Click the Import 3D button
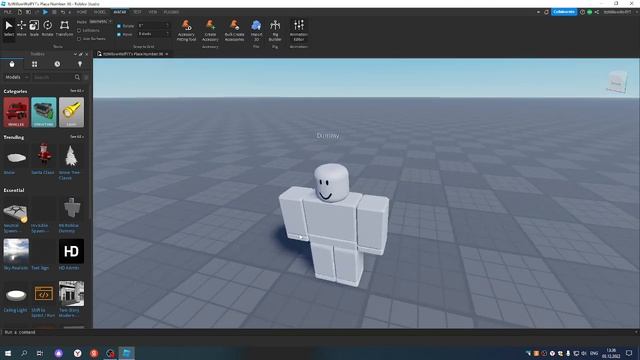 pos(256,30)
